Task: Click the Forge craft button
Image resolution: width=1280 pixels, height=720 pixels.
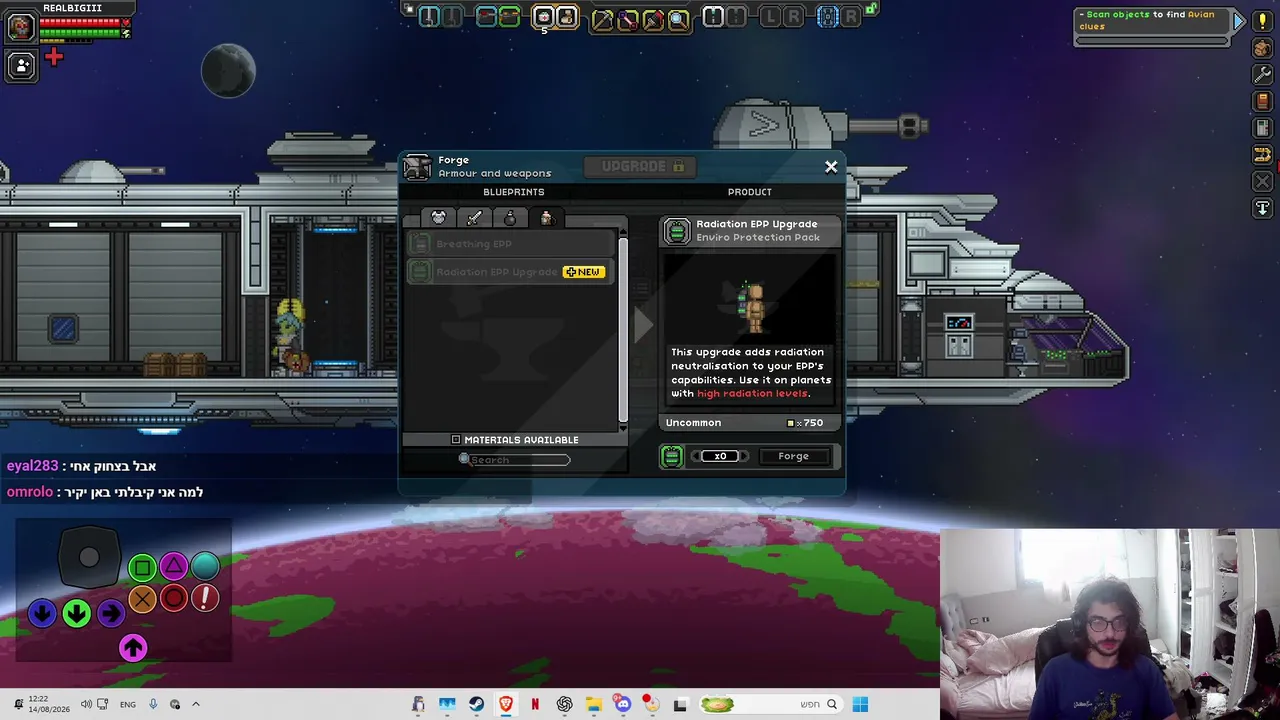Action: 794,456
